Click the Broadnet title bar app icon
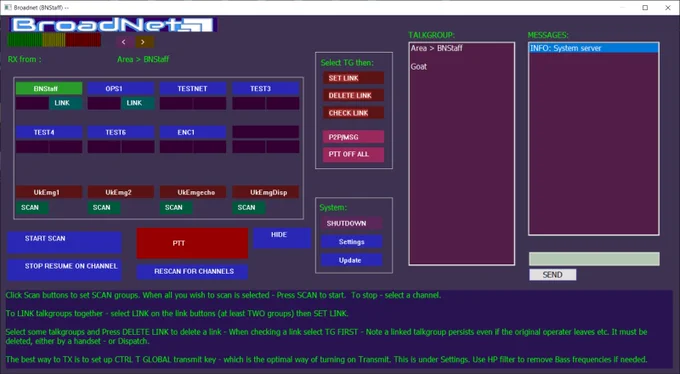 click(x=7, y=7)
